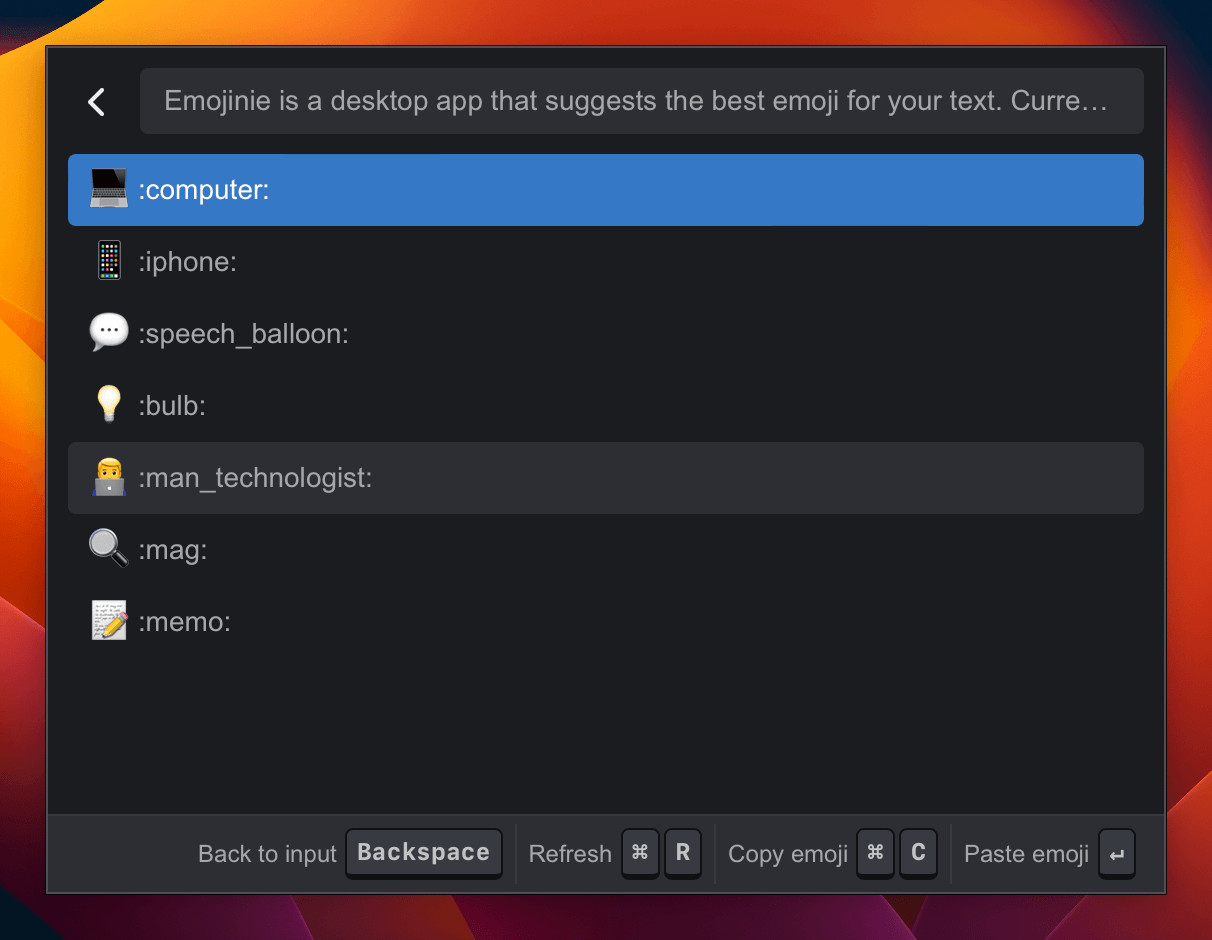
Task: Choose the :speech_balloon: list entry
Action: [605, 334]
